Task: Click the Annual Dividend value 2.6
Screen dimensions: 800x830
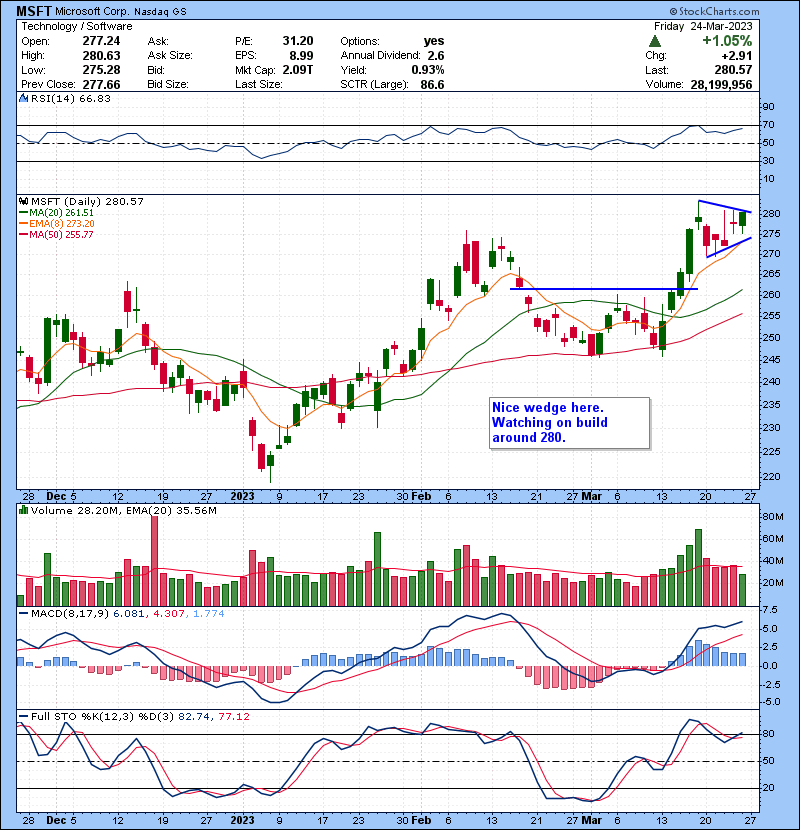Action: [x=436, y=55]
